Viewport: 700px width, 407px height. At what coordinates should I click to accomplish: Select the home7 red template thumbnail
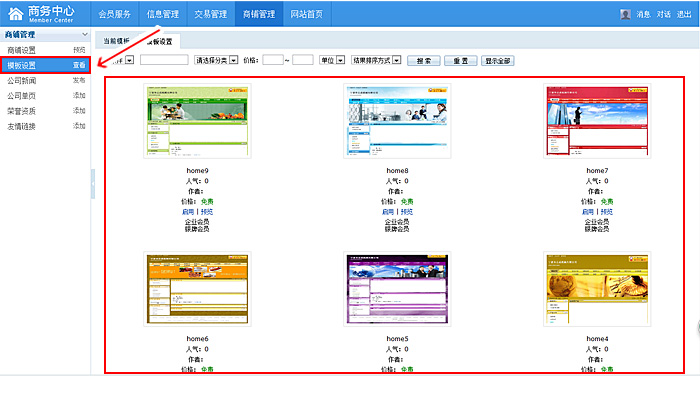point(597,121)
